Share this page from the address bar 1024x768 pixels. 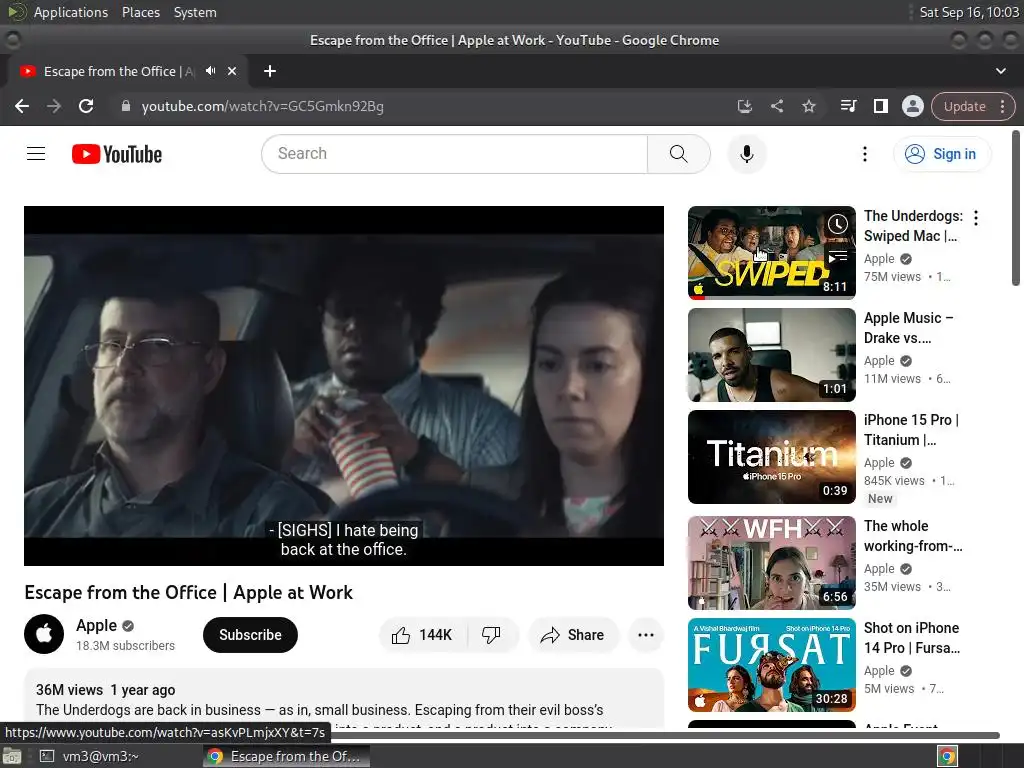tap(776, 106)
